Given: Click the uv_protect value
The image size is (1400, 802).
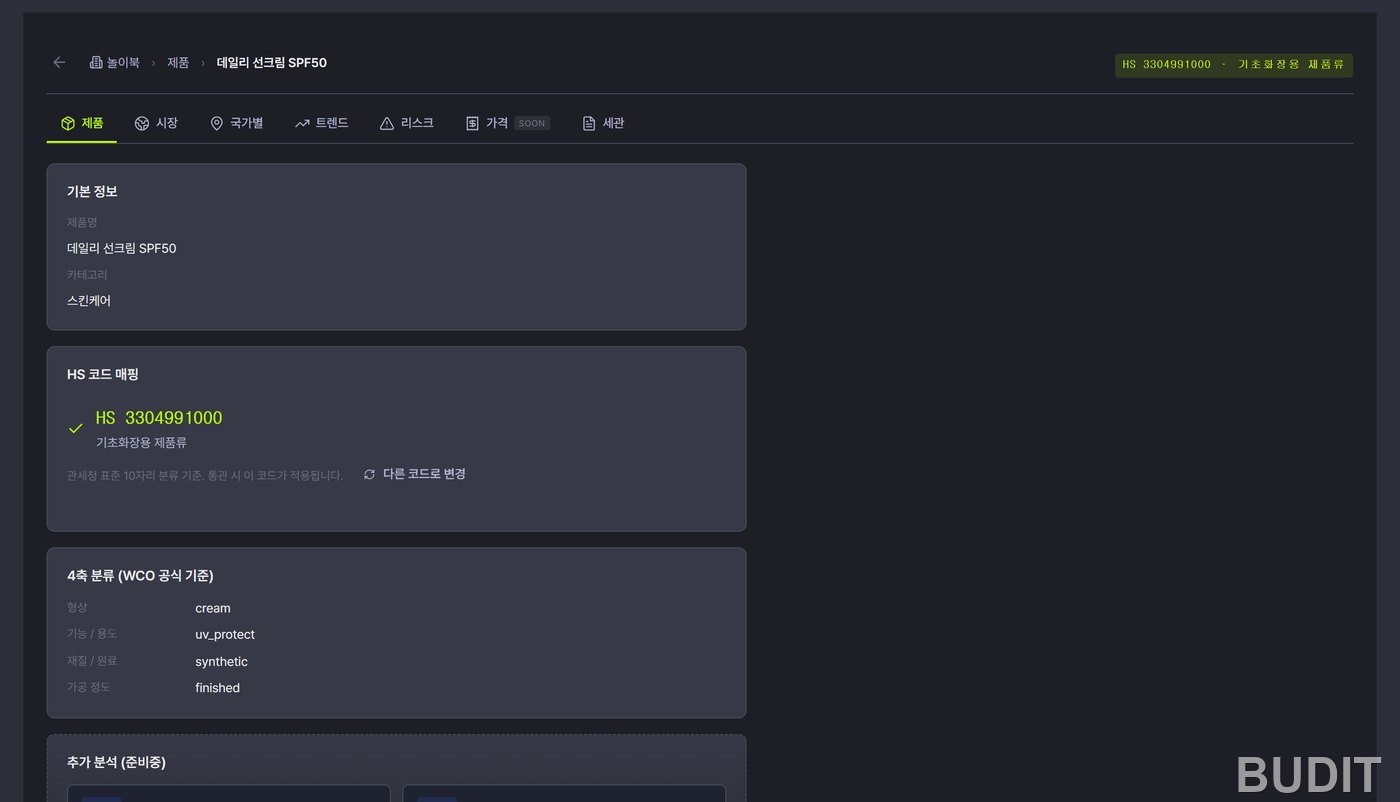Looking at the screenshot, I should (225, 634).
